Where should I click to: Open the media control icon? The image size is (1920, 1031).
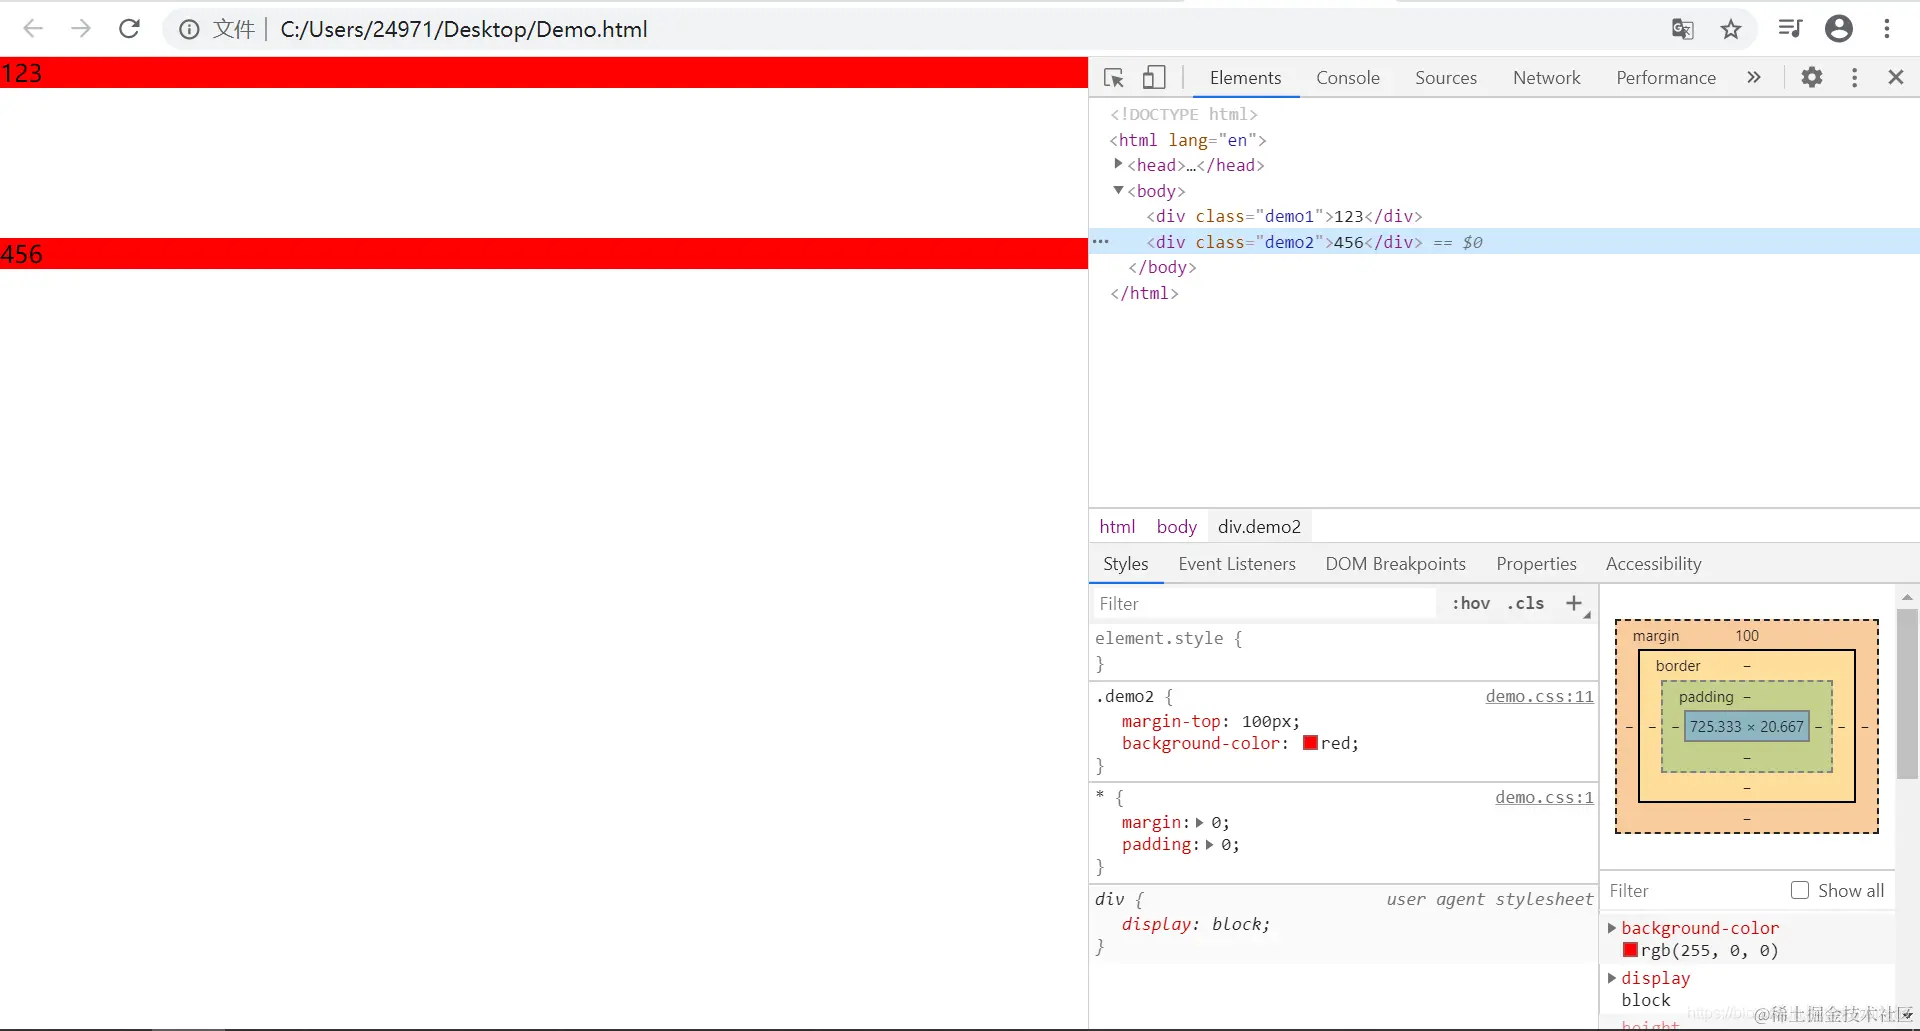point(1790,29)
